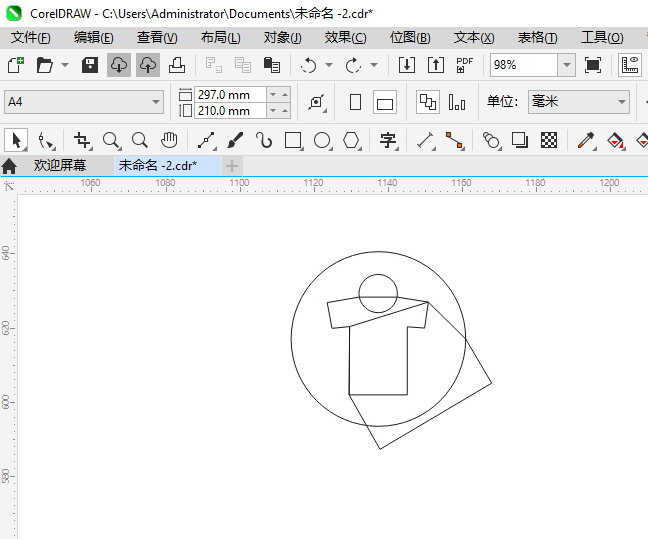Select the Text tool
Image resolution: width=648 pixels, height=539 pixels.
[388, 140]
